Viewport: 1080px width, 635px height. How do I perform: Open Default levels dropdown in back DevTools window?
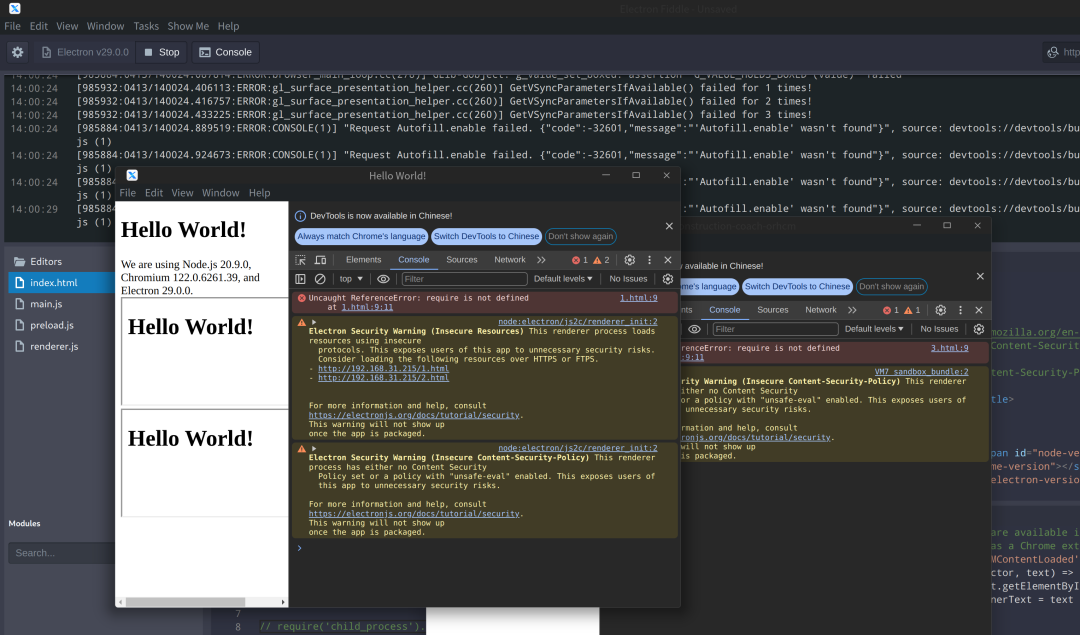874,329
